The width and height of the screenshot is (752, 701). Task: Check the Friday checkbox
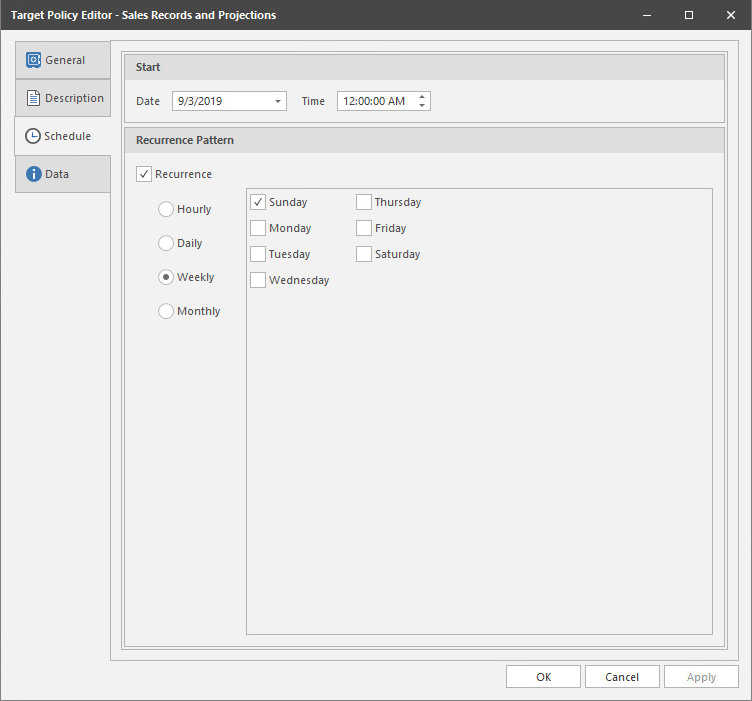tap(364, 228)
